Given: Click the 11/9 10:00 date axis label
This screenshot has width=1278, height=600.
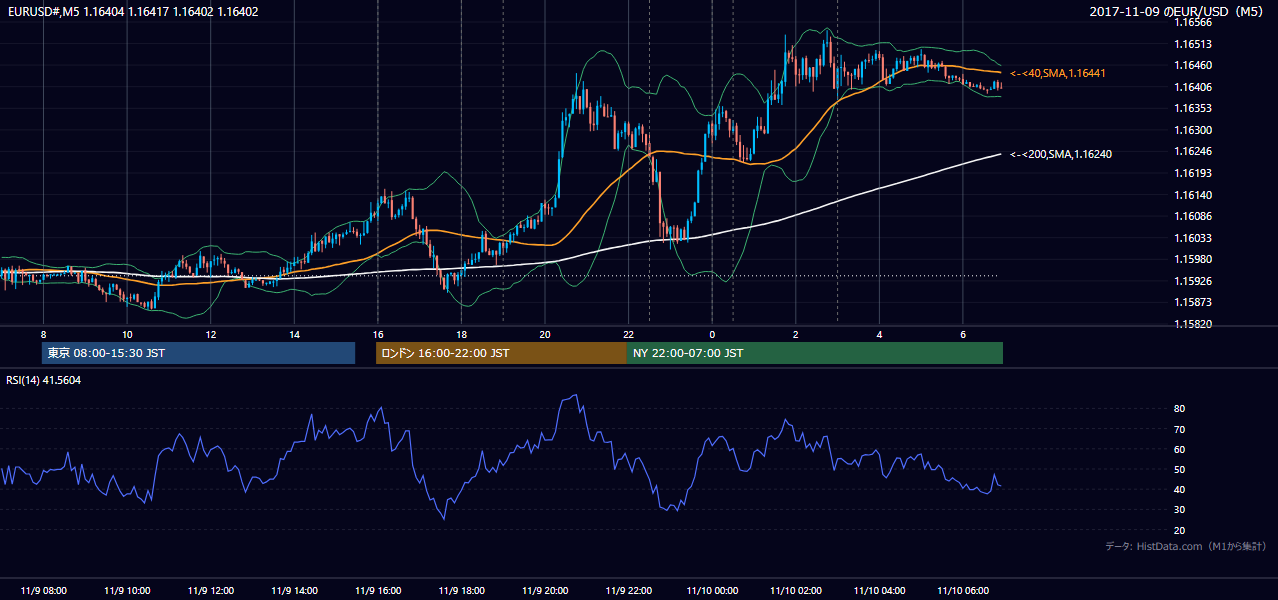Looking at the screenshot, I should (x=127, y=591).
